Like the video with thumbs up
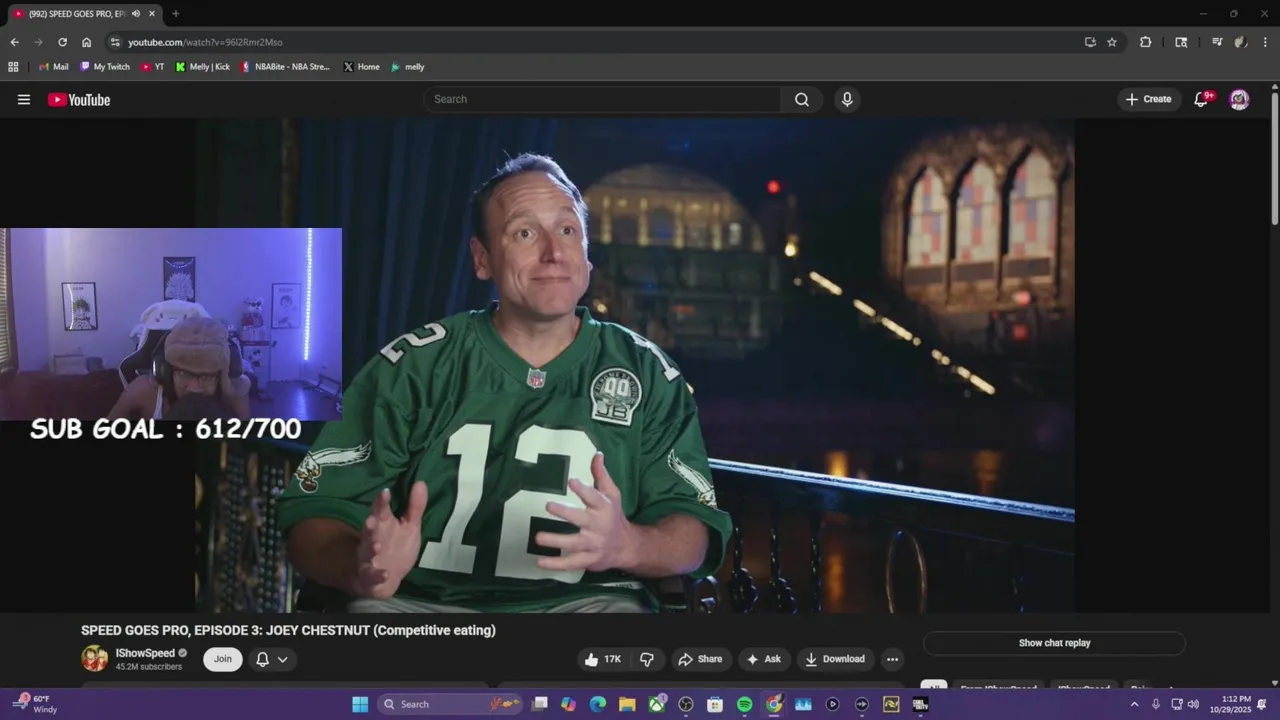 [603, 659]
